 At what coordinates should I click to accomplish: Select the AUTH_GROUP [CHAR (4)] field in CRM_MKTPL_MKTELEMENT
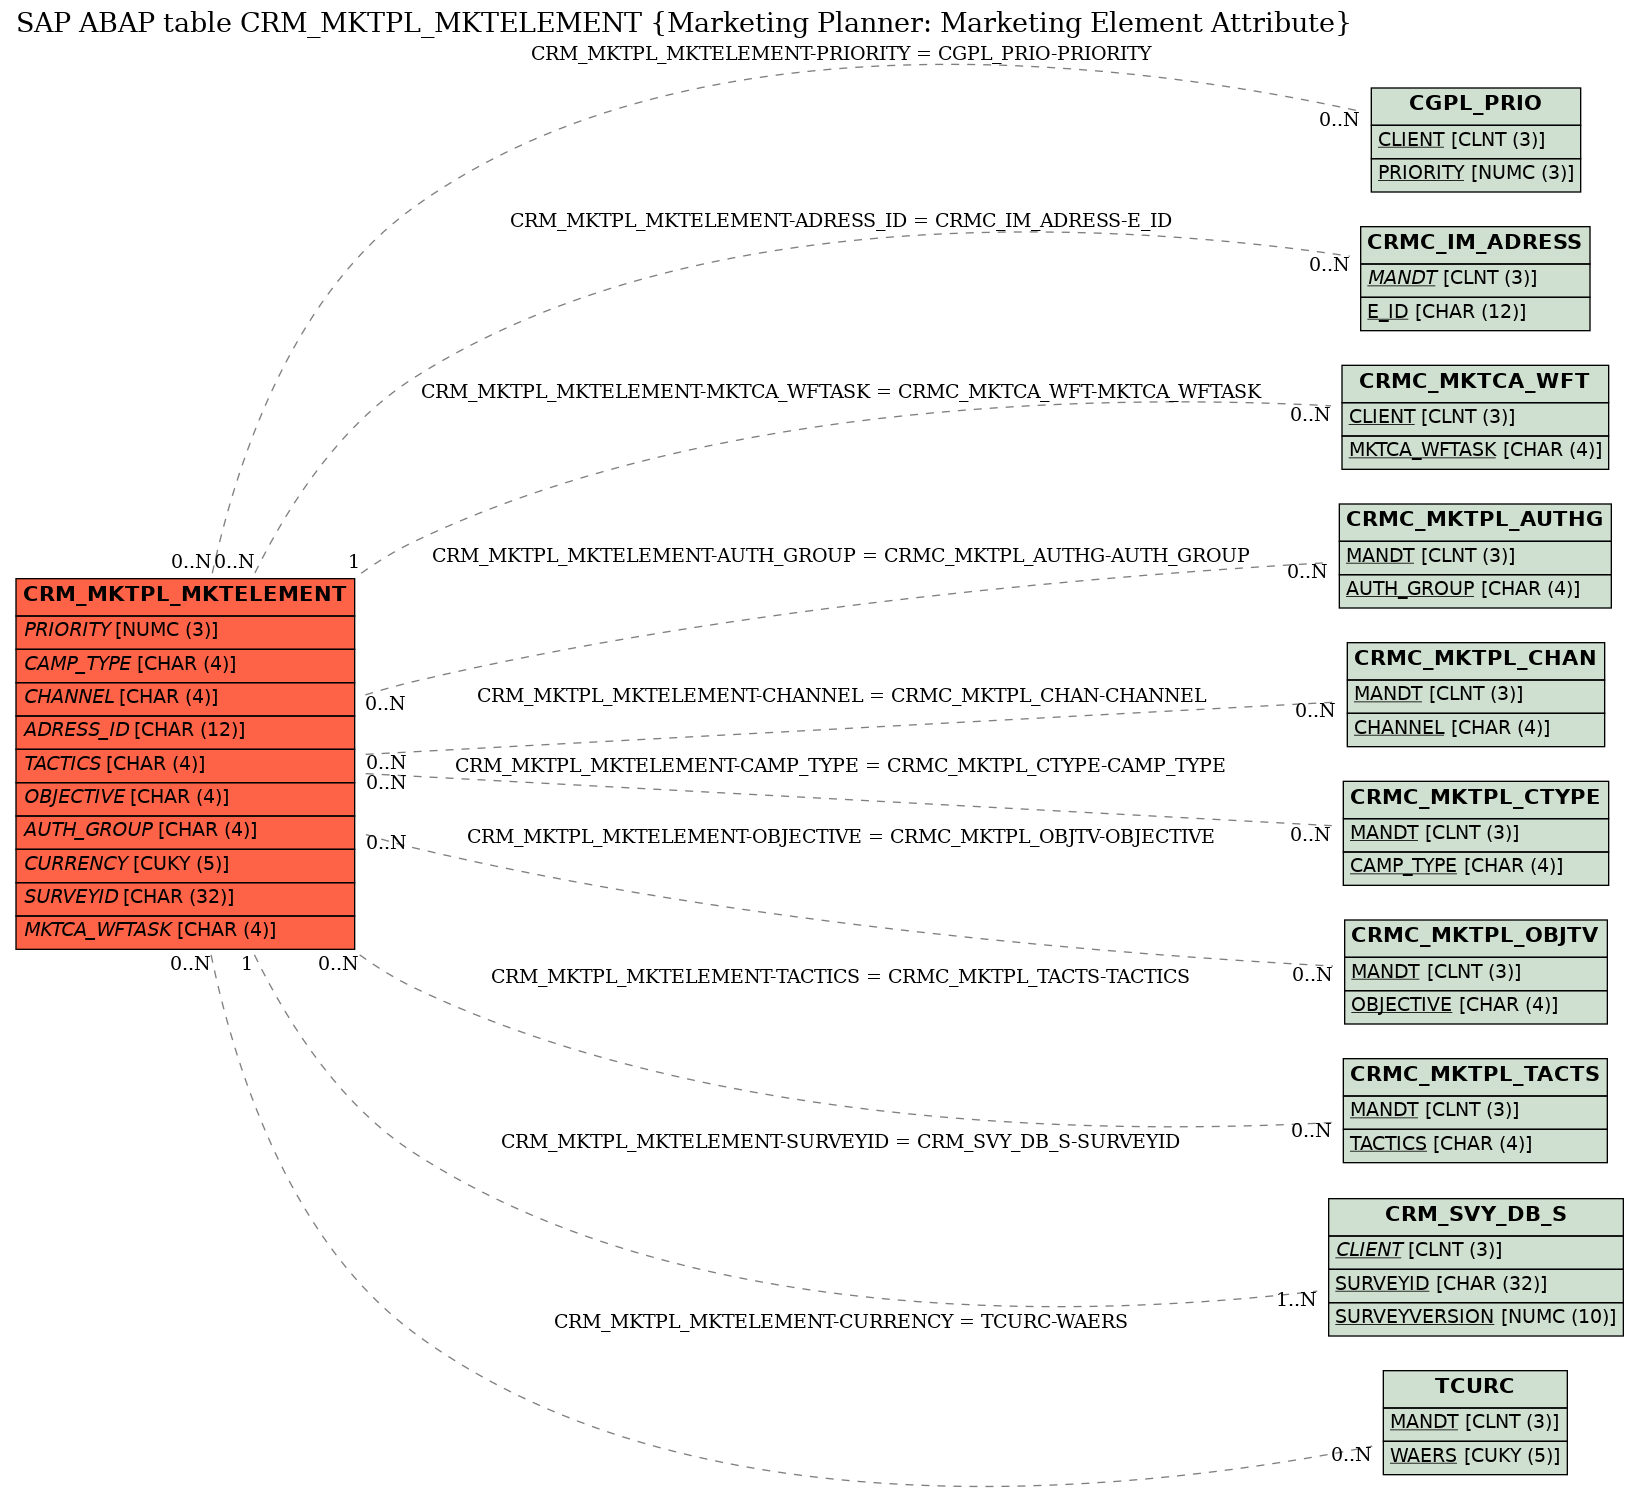185,831
